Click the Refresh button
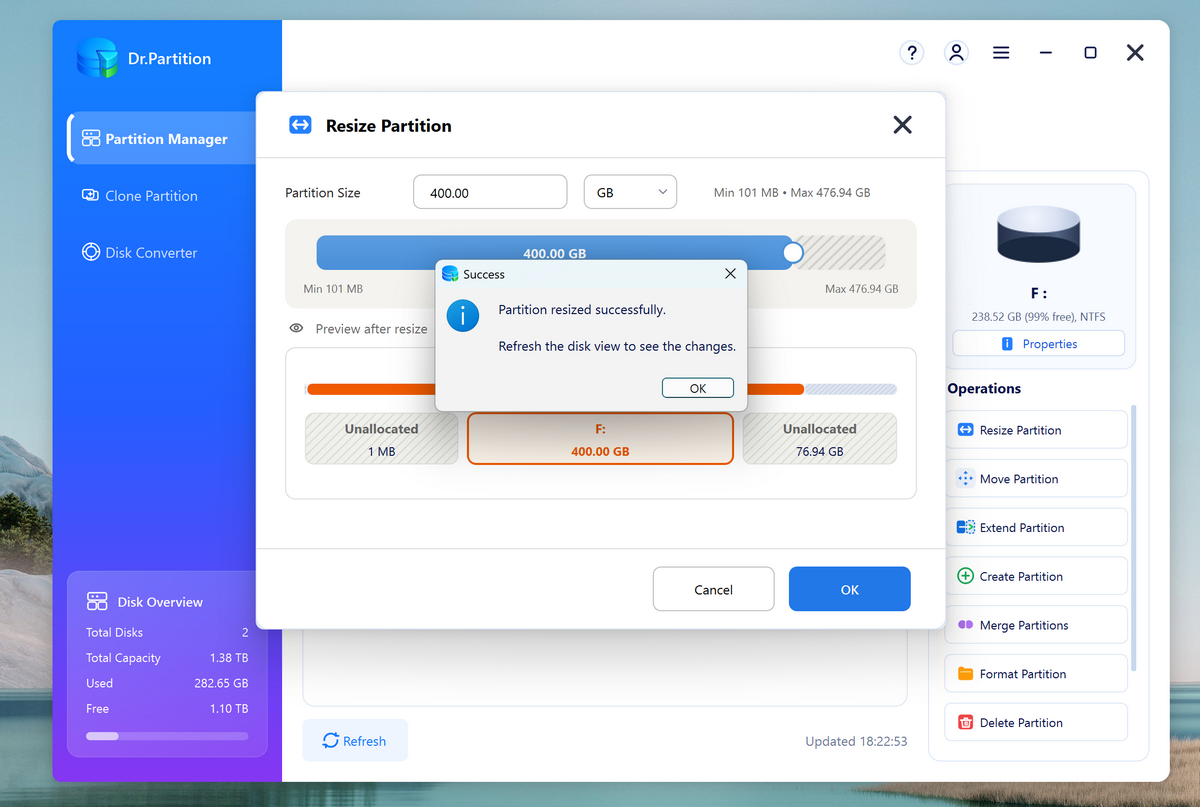The width and height of the screenshot is (1200, 807). (x=355, y=740)
